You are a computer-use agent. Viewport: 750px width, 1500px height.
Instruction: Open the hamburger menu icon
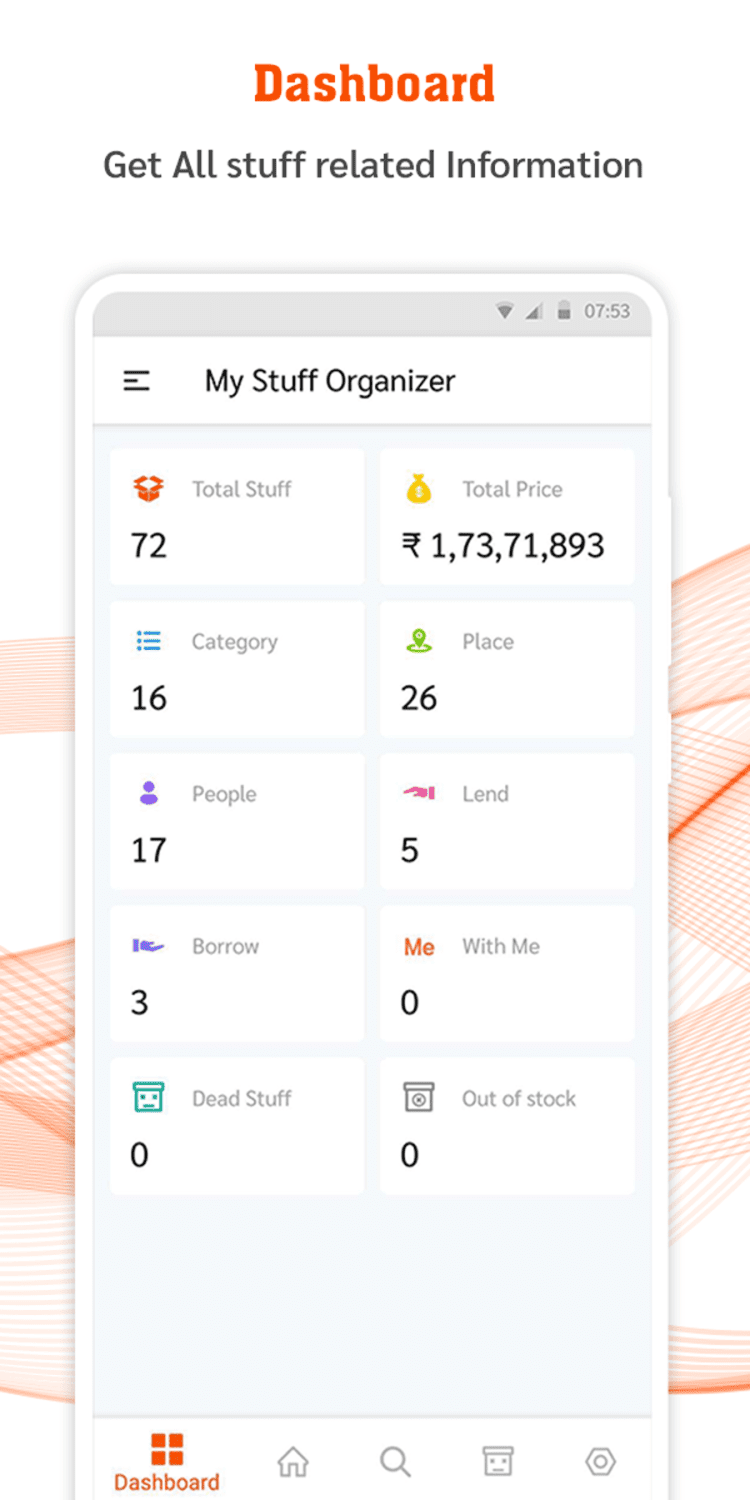click(137, 381)
